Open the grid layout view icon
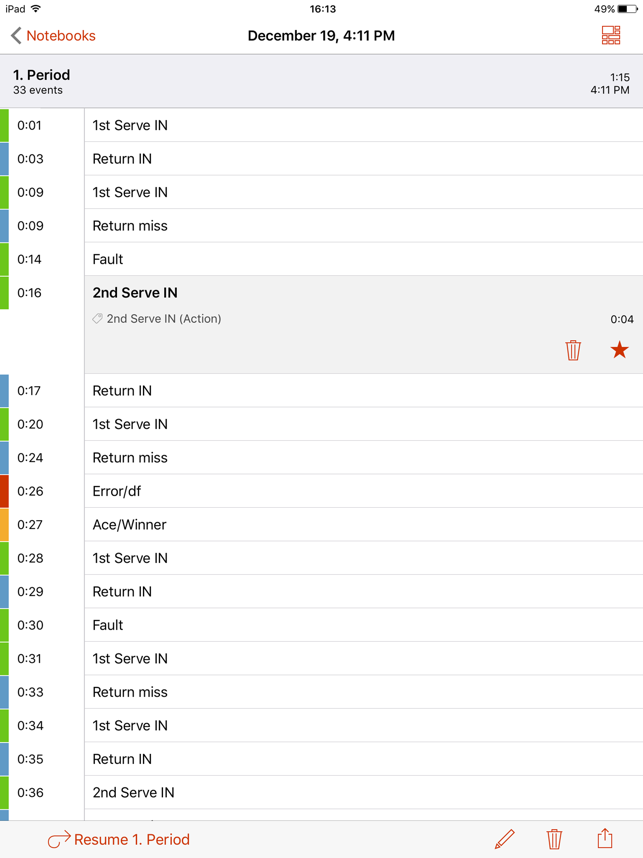The width and height of the screenshot is (643, 858). (611, 36)
